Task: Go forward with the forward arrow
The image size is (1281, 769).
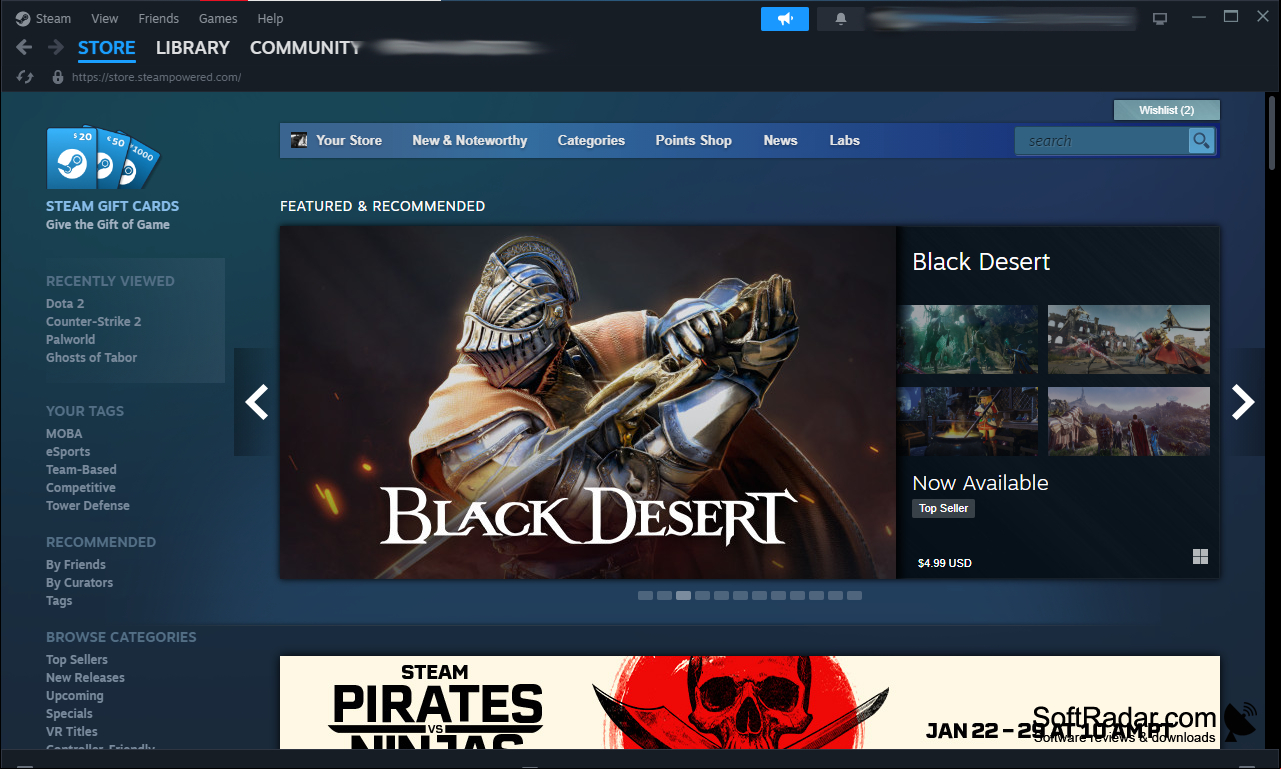Action: [x=56, y=47]
